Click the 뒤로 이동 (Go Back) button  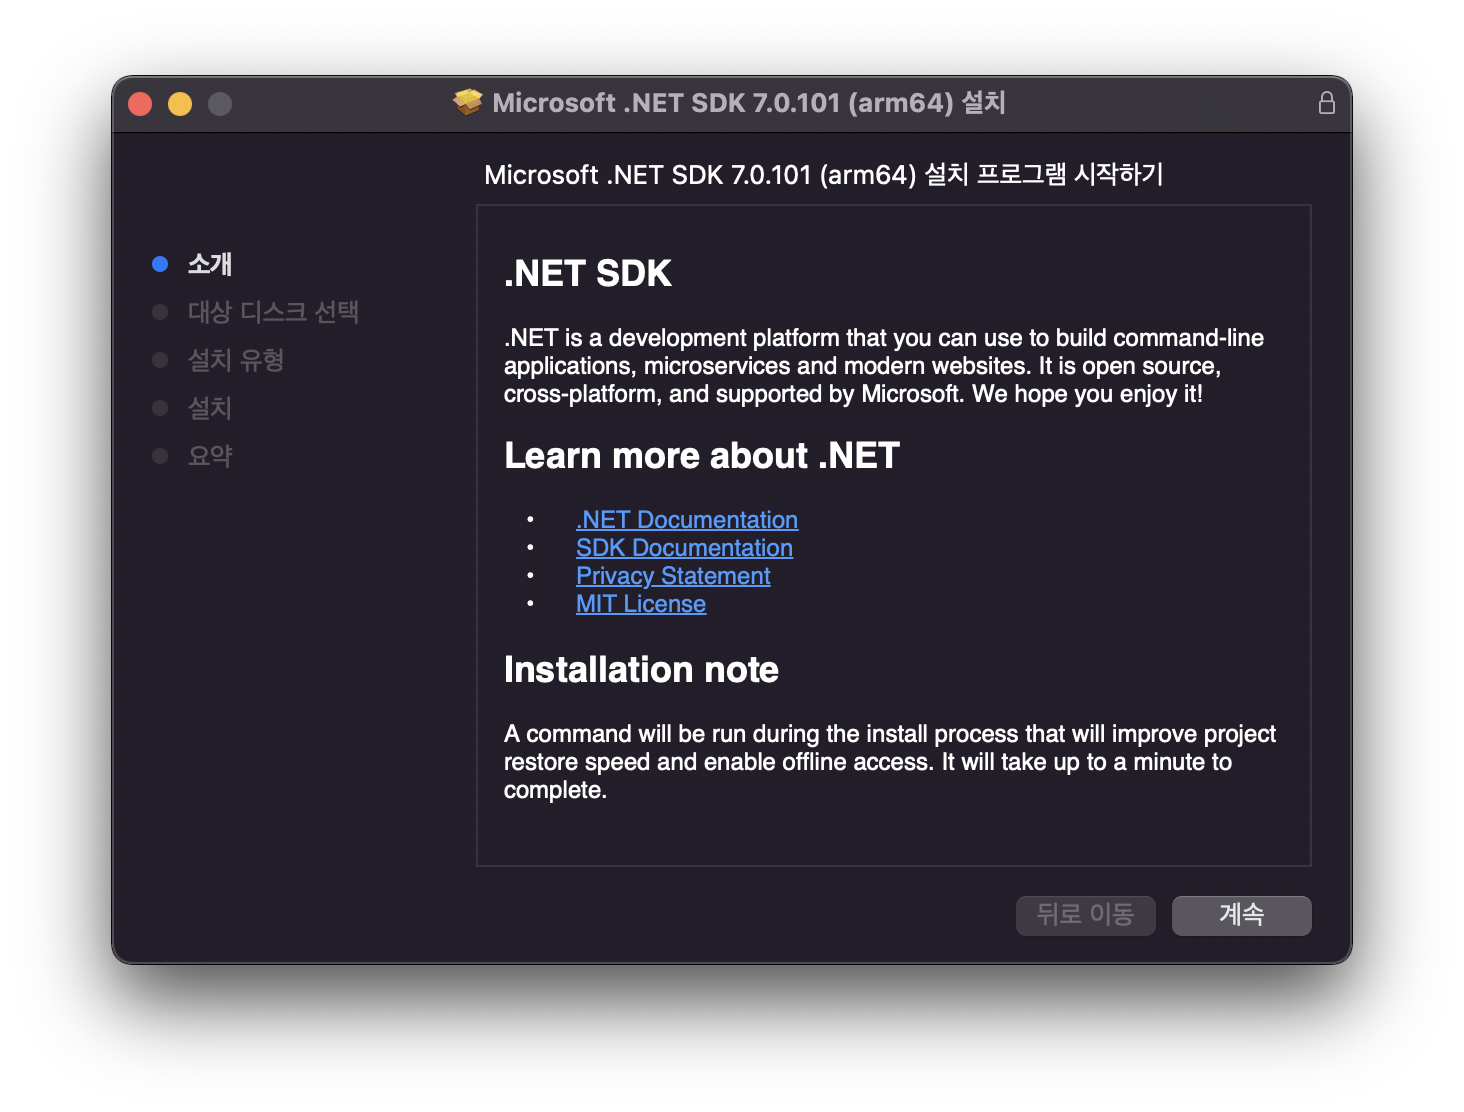point(1085,915)
